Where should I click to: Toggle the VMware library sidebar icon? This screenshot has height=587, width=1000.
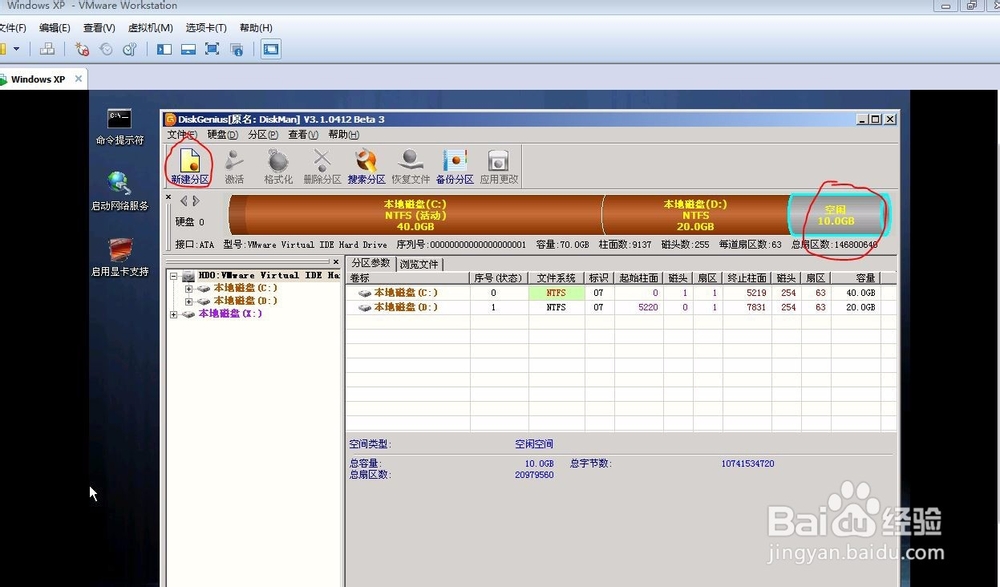[165, 49]
